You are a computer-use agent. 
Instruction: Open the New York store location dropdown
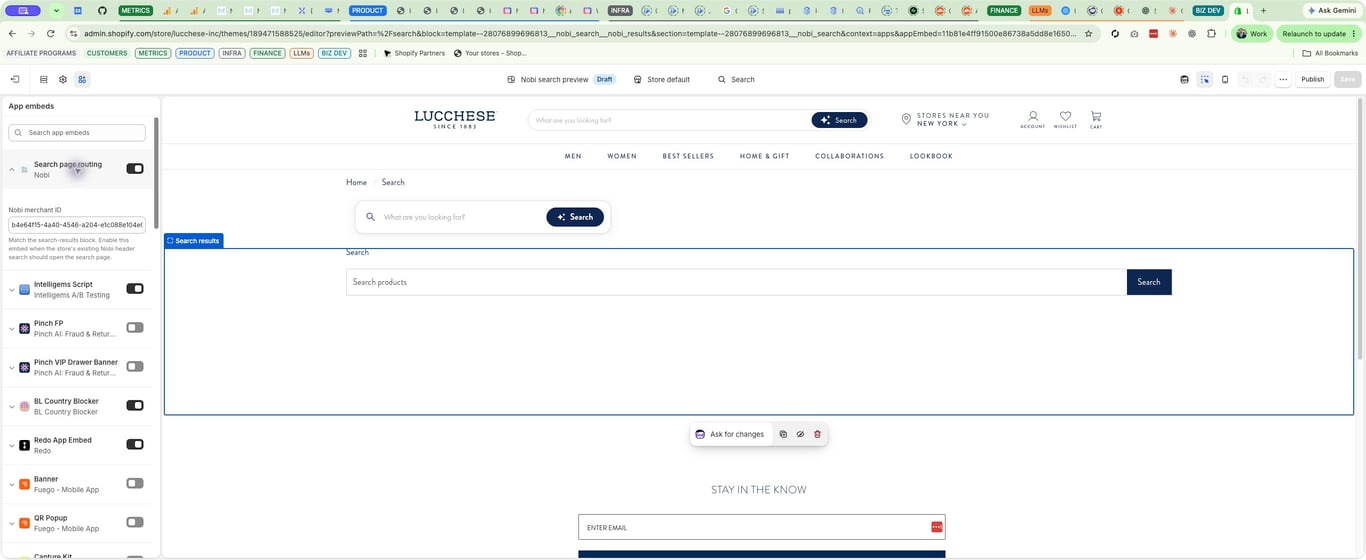(942, 124)
